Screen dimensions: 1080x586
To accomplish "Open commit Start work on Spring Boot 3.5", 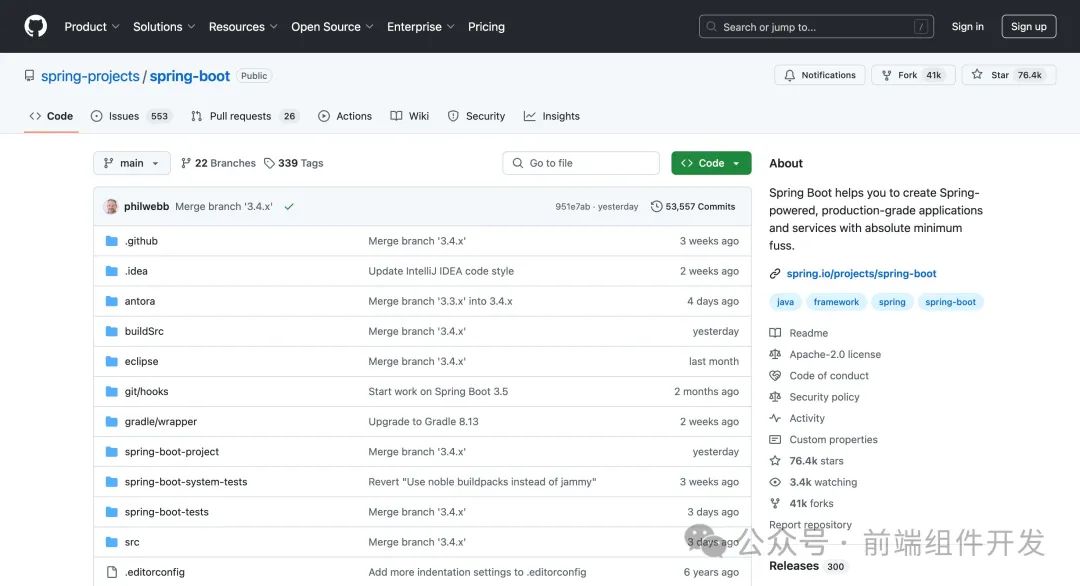I will tap(438, 392).
